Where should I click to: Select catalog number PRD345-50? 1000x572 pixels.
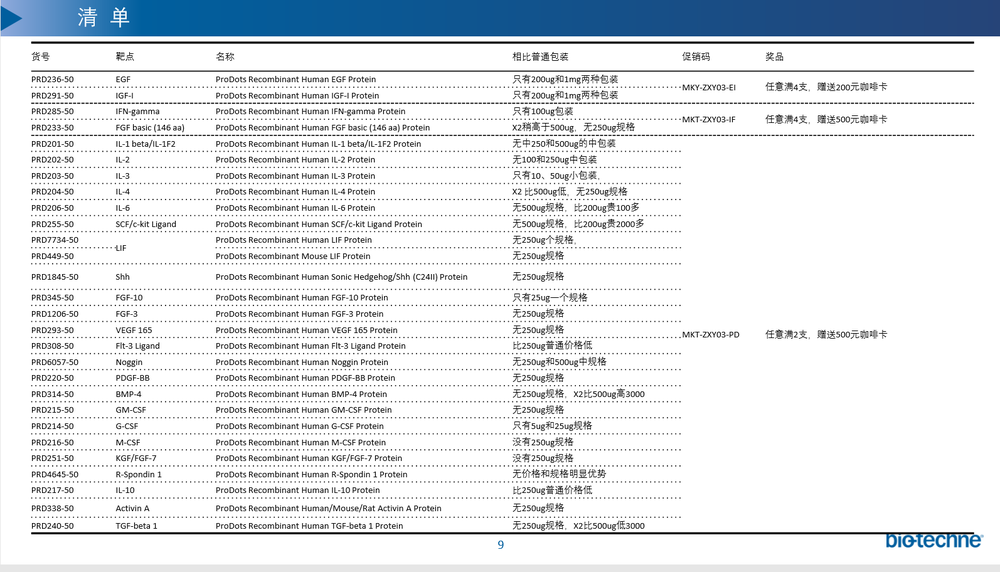tap(52, 298)
